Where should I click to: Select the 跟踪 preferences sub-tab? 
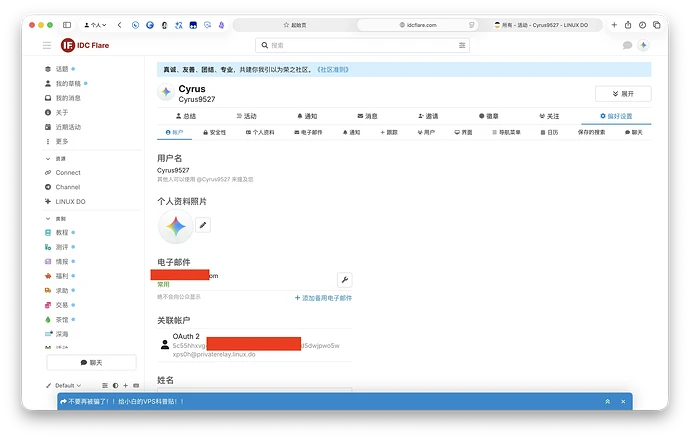[x=389, y=133]
